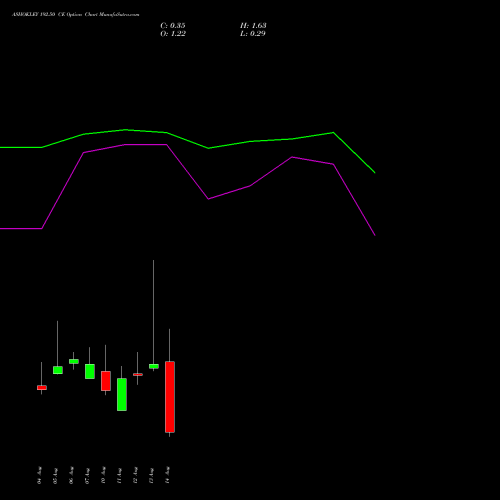Click the '06 Aug' date label
The width and height of the screenshot is (500, 500).
pyautogui.click(x=71, y=475)
